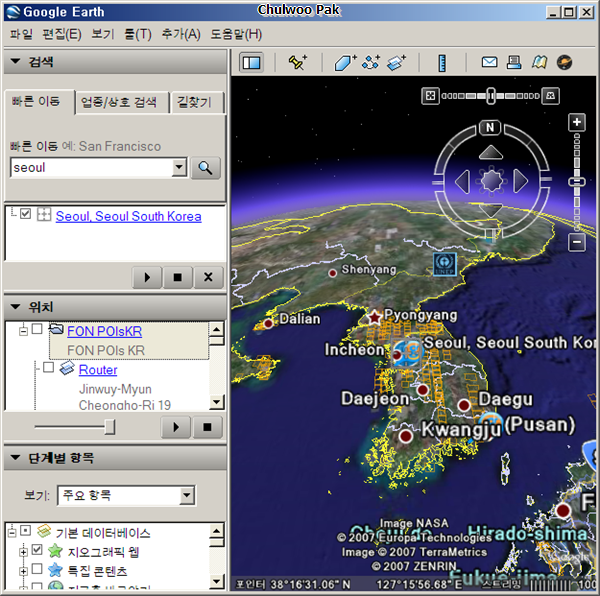Zoom out with the minus button
The image size is (600, 596).
pos(577,242)
